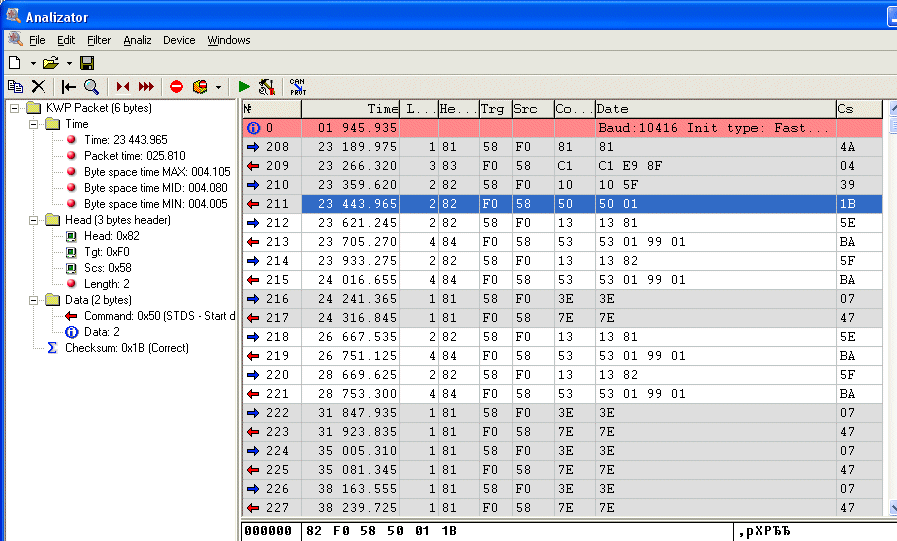Click the red triple arrows icon

(146, 87)
